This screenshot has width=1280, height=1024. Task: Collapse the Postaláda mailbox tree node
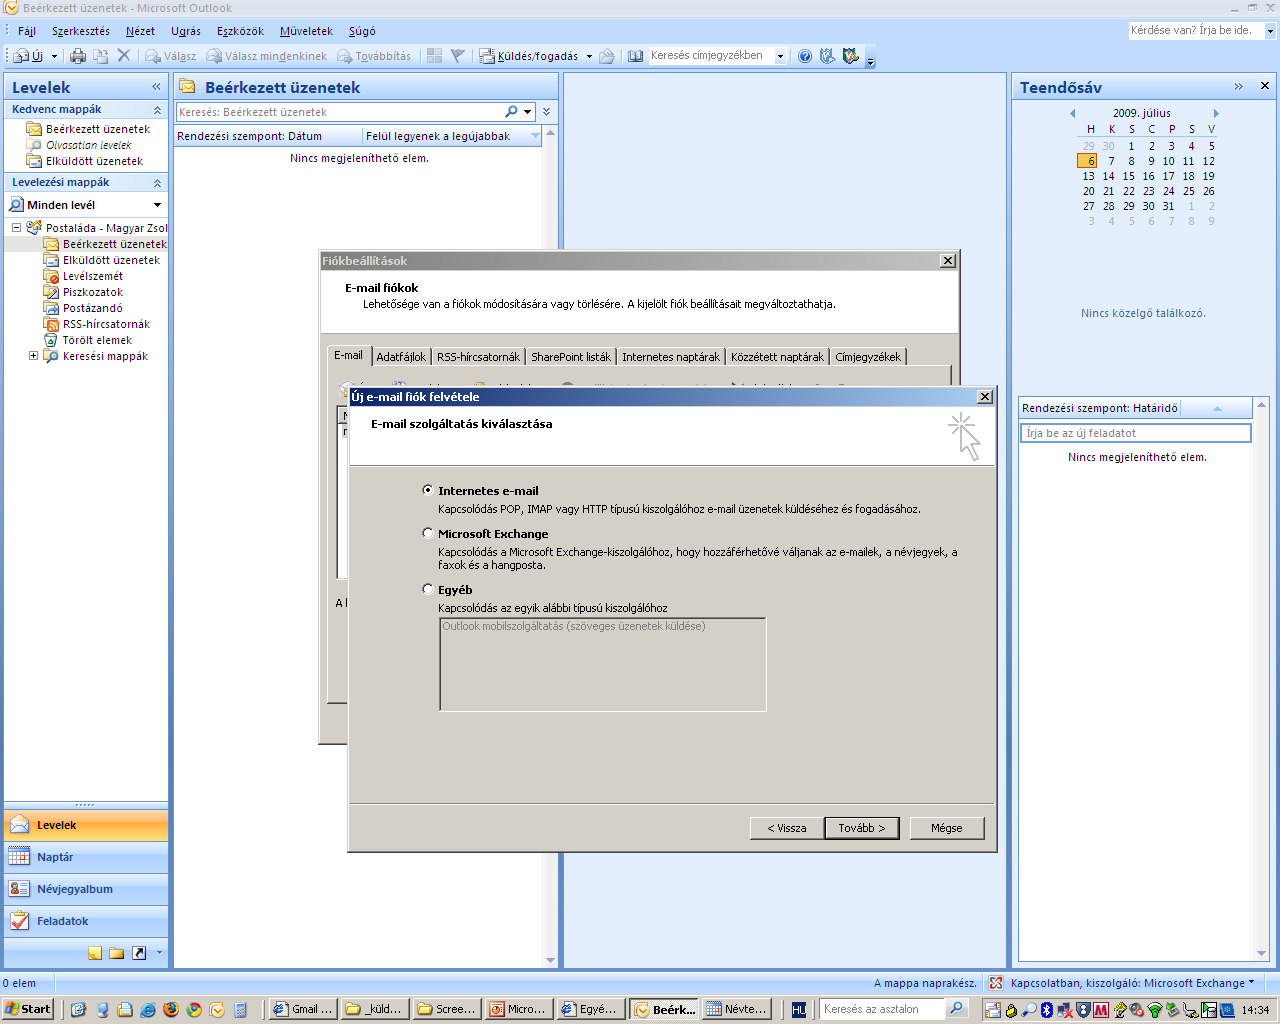click(17, 228)
